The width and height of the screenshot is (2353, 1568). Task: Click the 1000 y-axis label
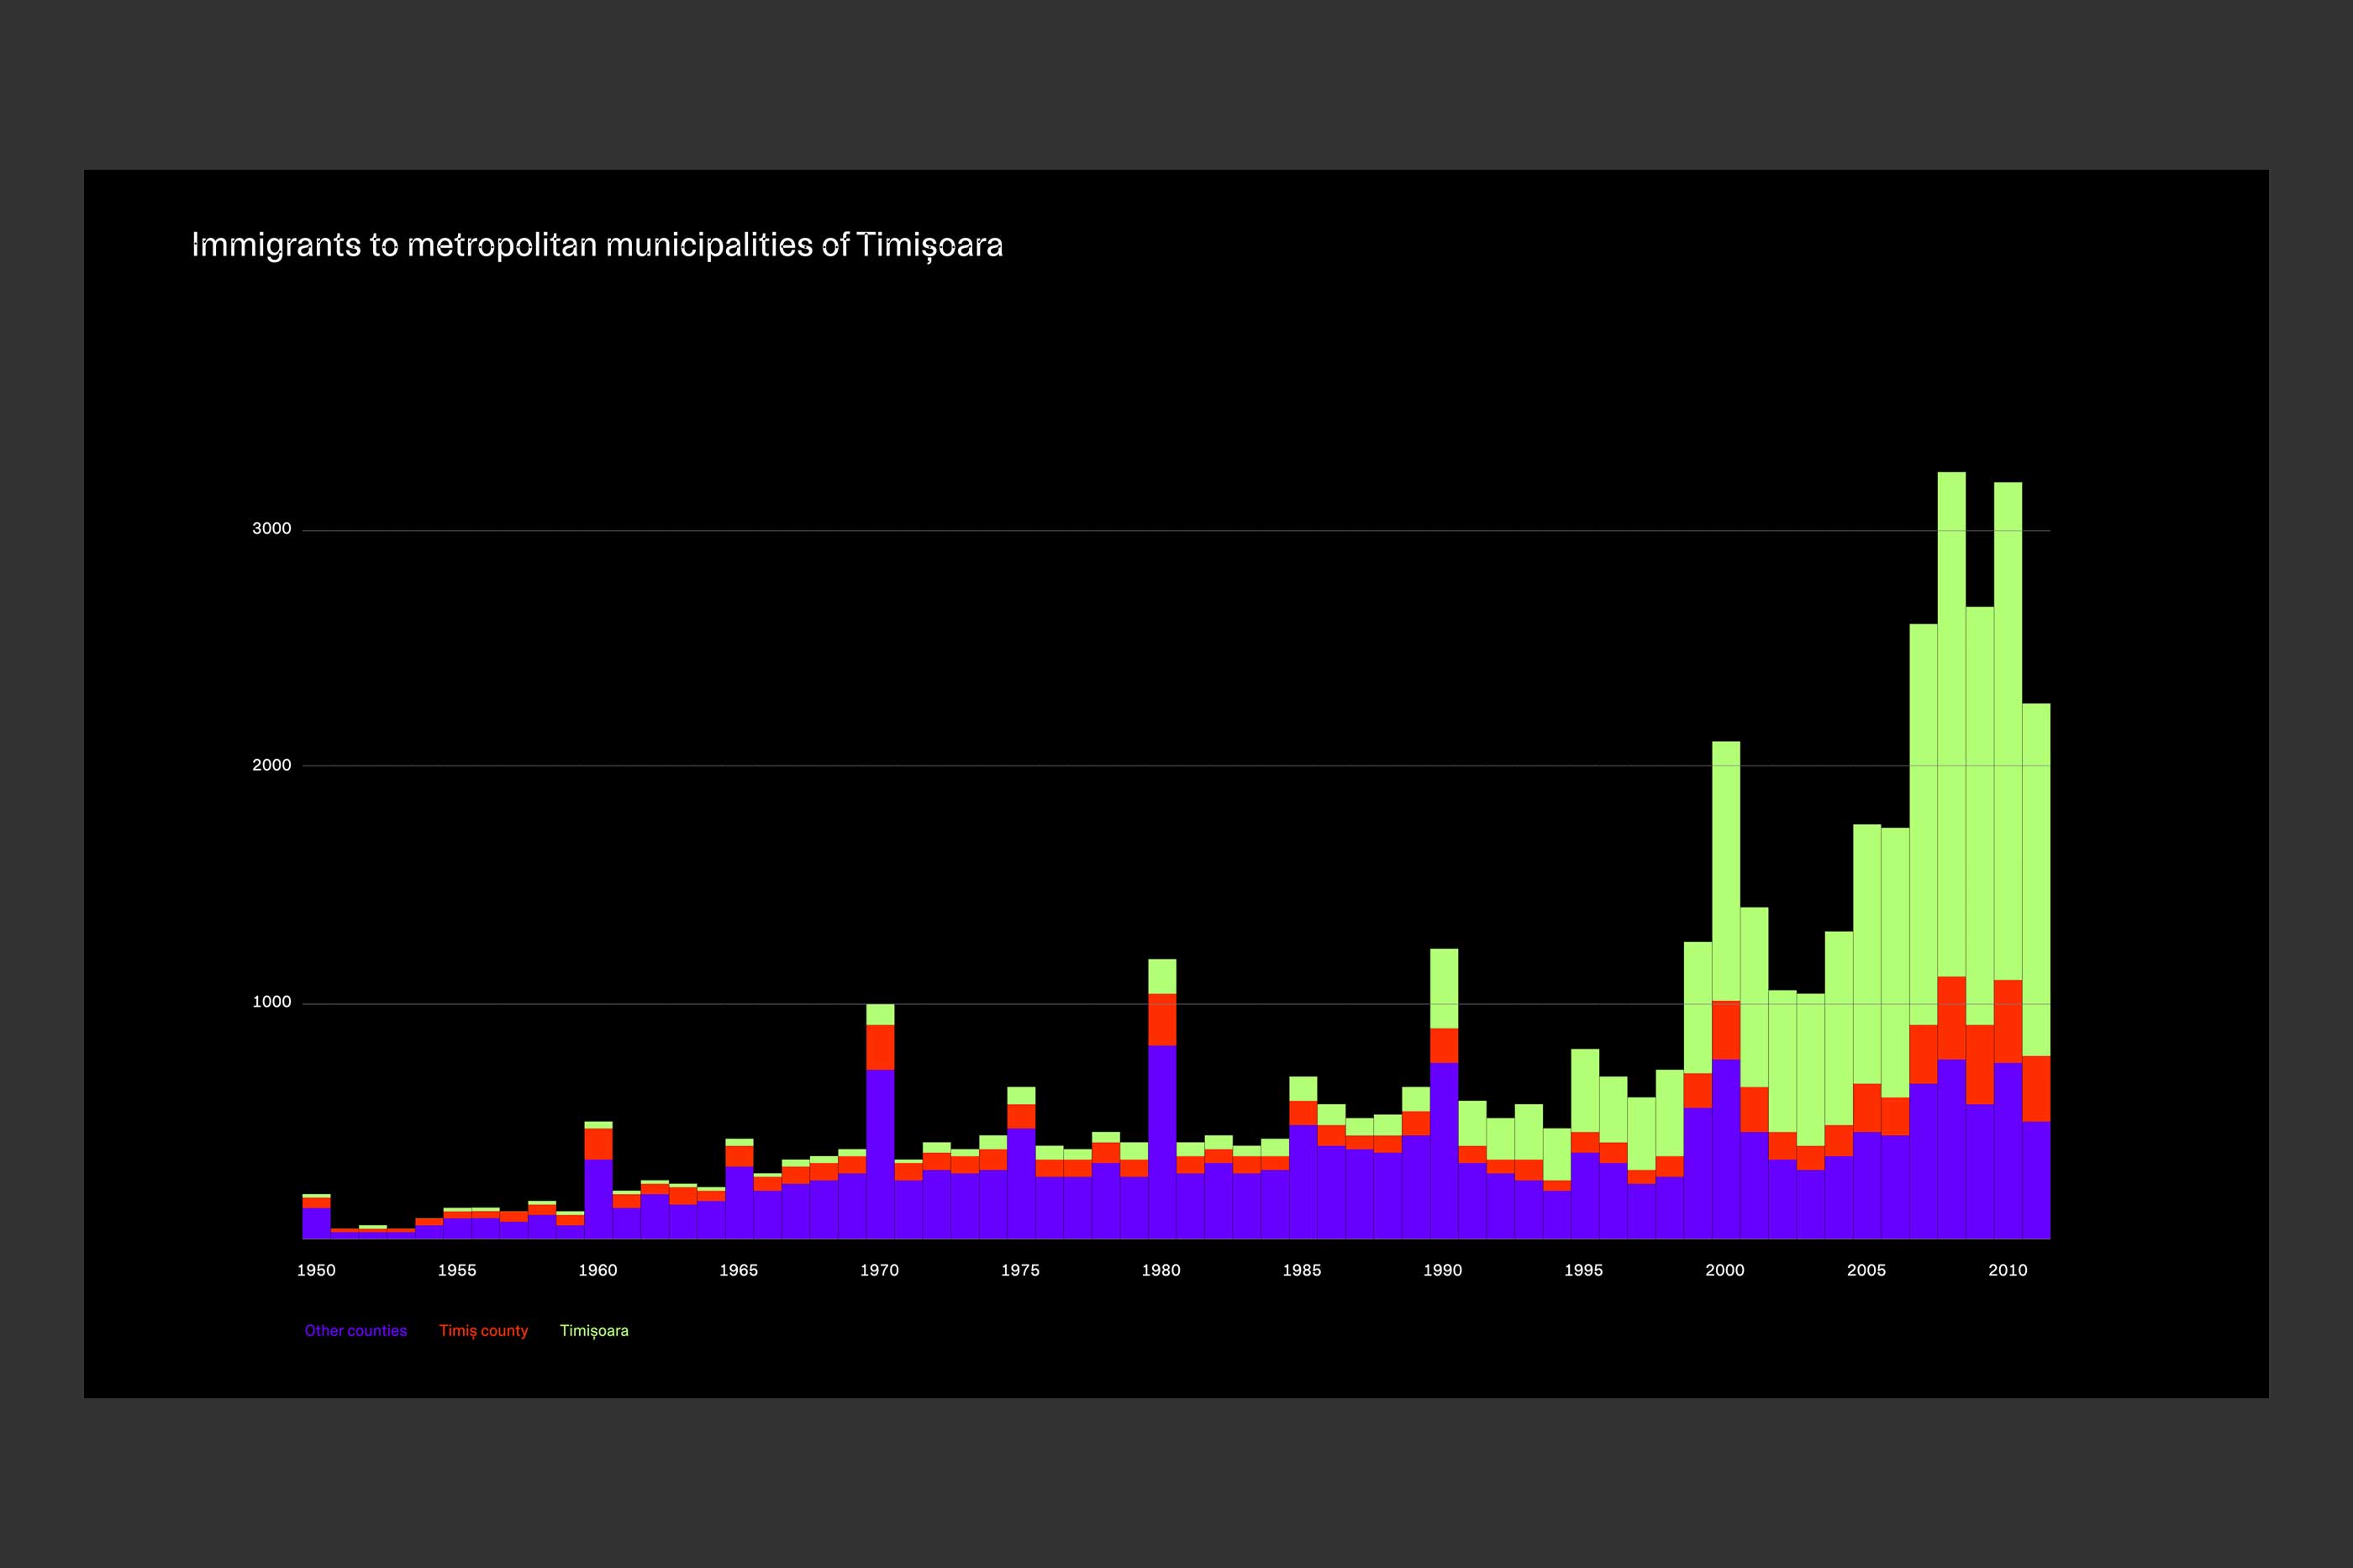click(x=271, y=1002)
